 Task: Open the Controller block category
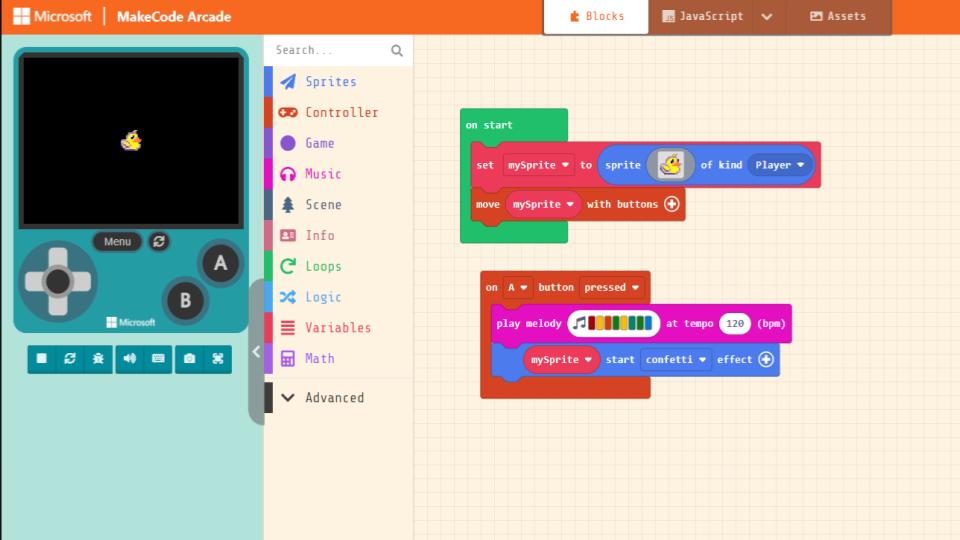(339, 112)
